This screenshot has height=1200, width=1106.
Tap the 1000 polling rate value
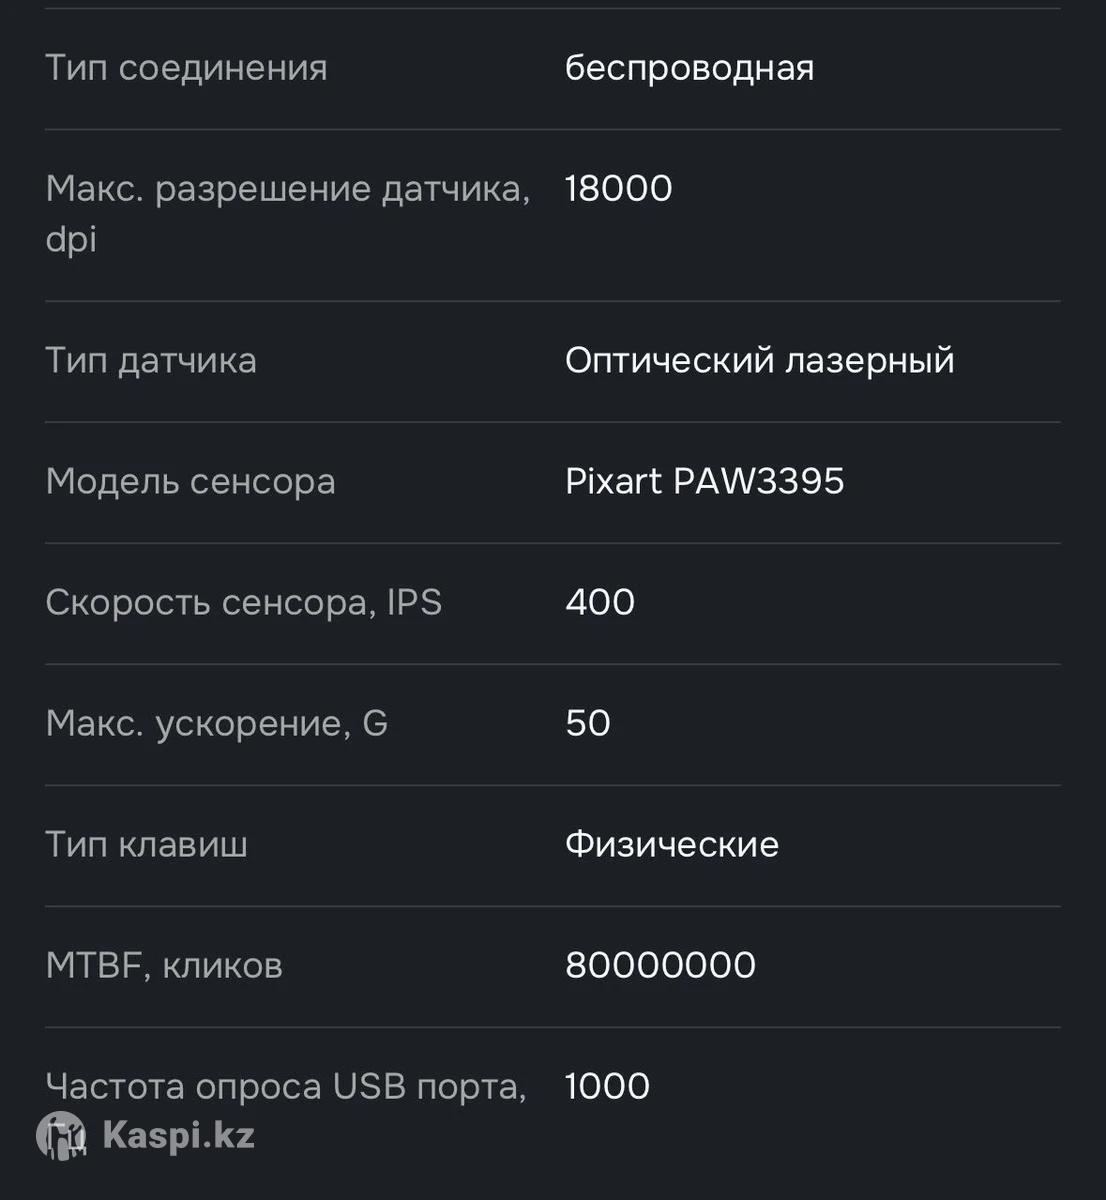coord(607,1086)
